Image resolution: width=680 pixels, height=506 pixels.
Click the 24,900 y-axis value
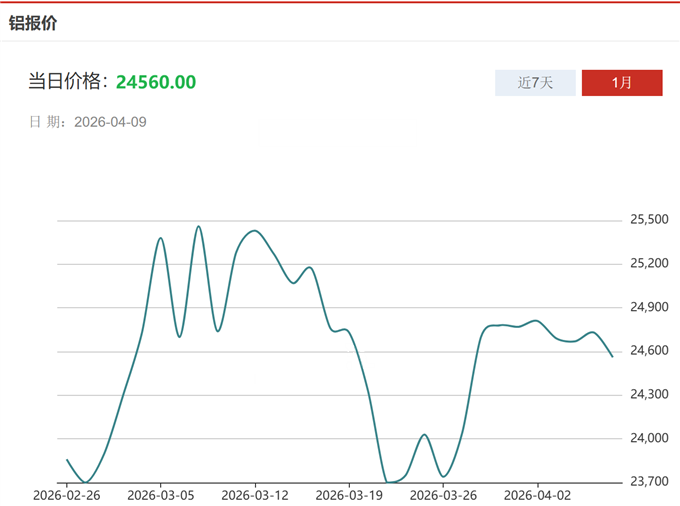coord(649,308)
